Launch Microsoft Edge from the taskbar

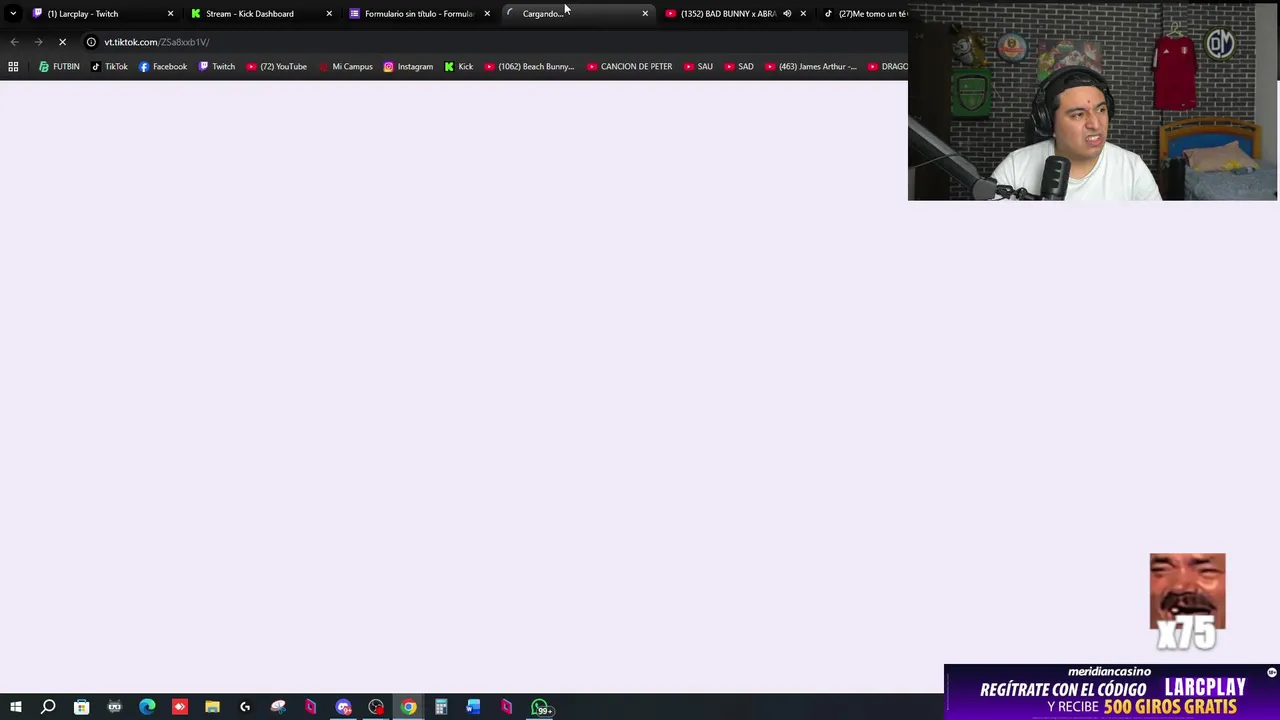click(x=147, y=707)
